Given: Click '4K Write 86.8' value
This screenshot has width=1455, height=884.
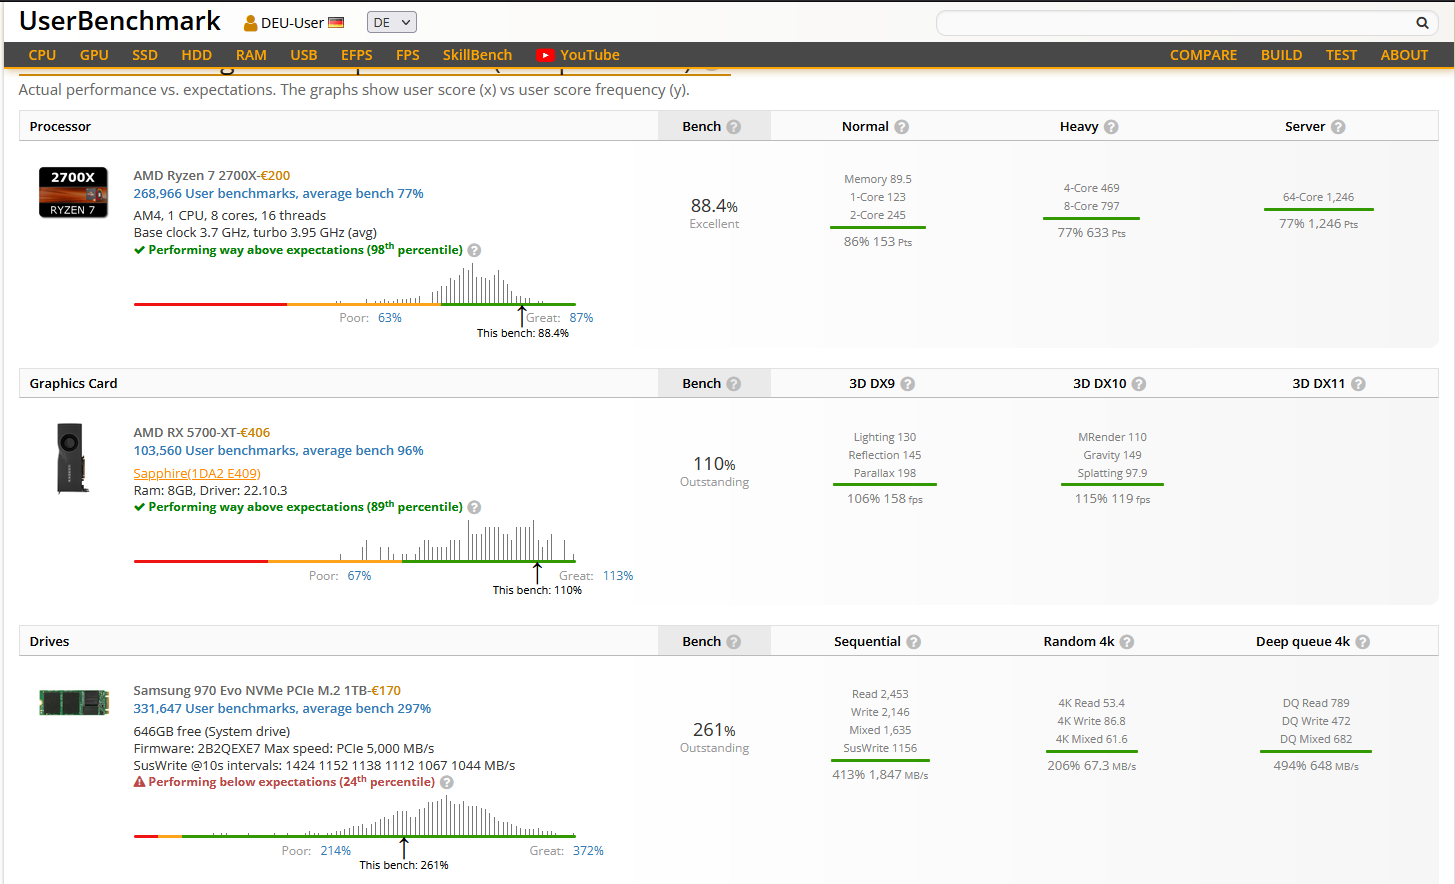Looking at the screenshot, I should (1091, 721).
